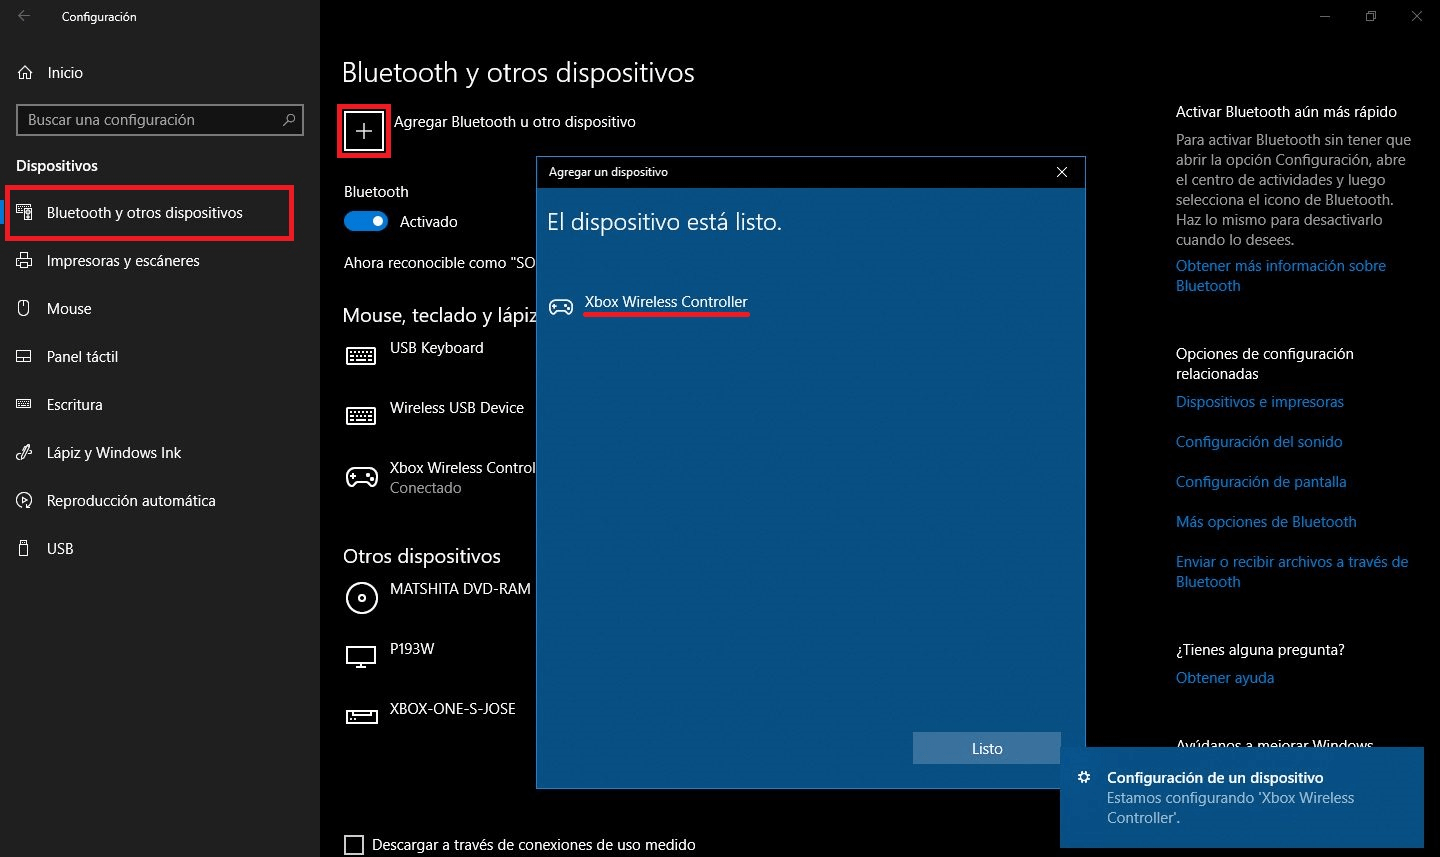Restore down the Configuración window

[1371, 16]
